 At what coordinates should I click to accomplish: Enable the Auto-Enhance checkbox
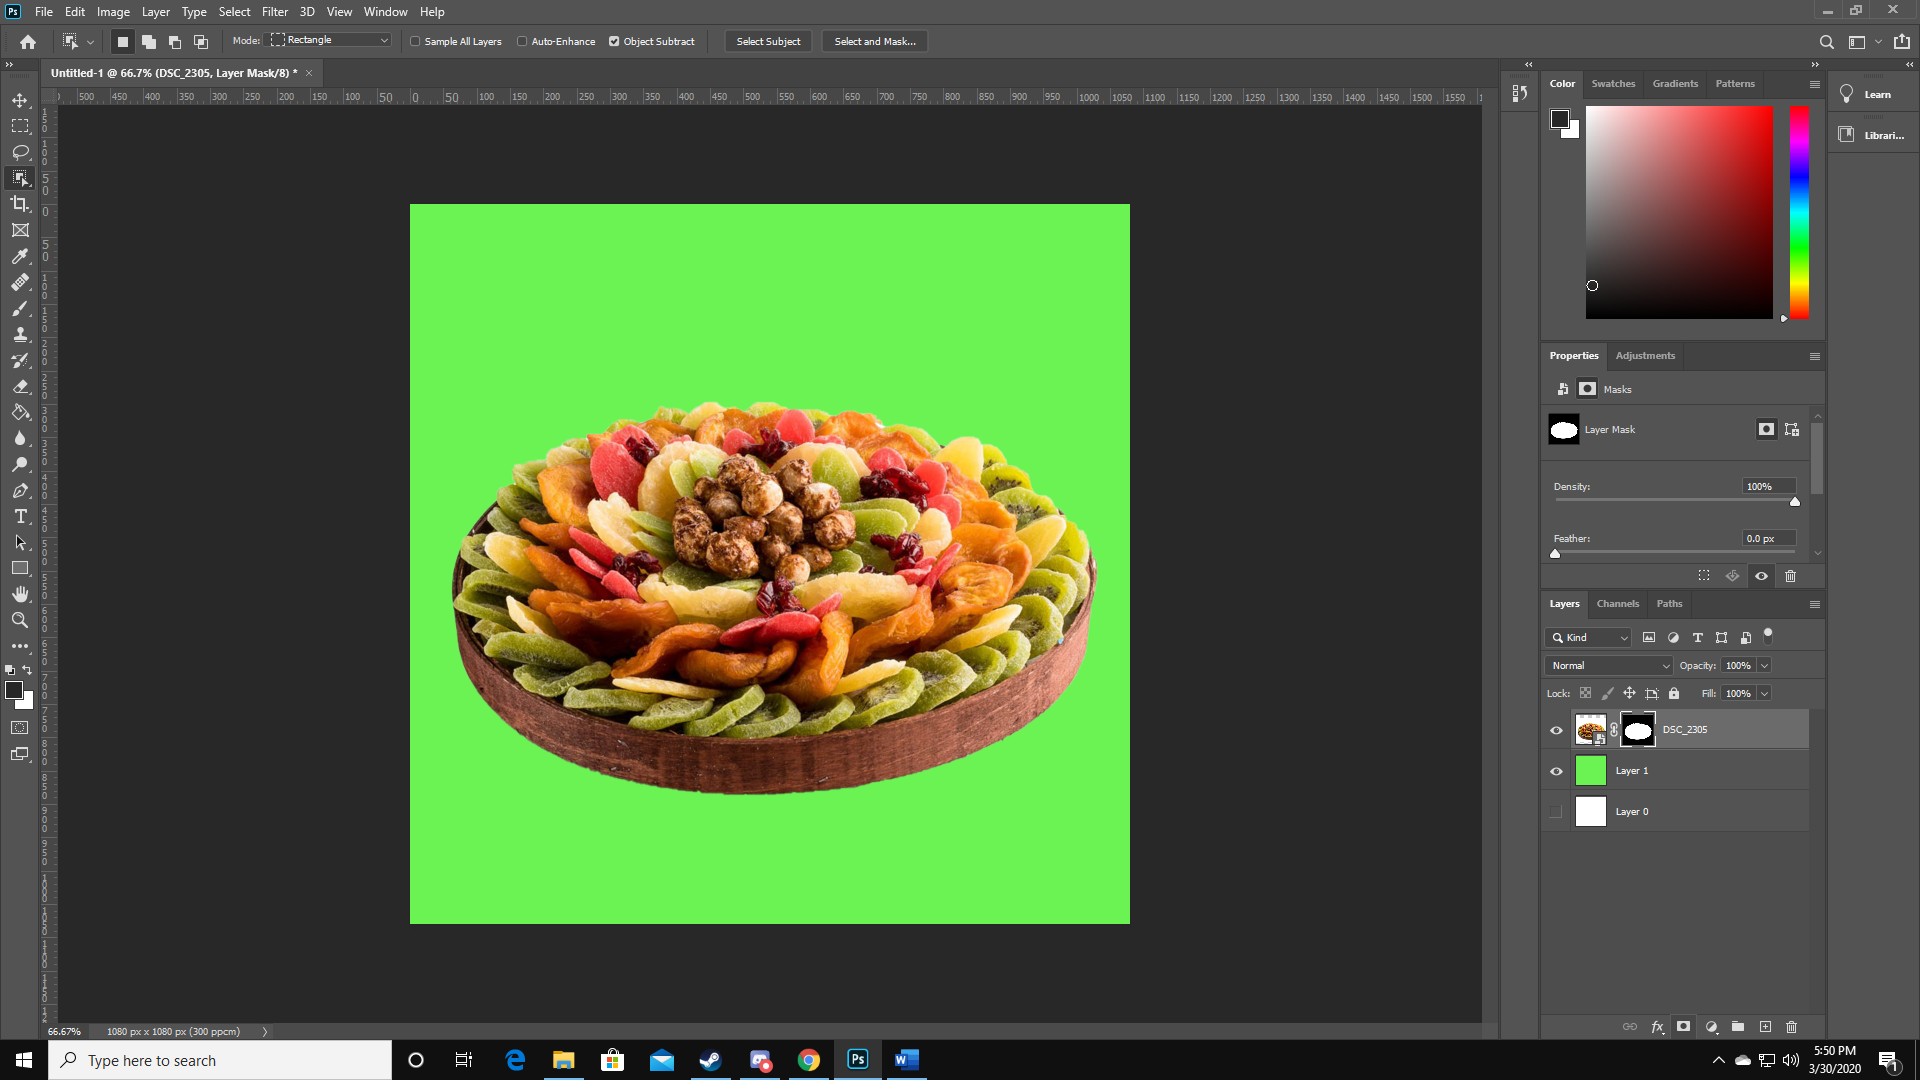pos(522,42)
